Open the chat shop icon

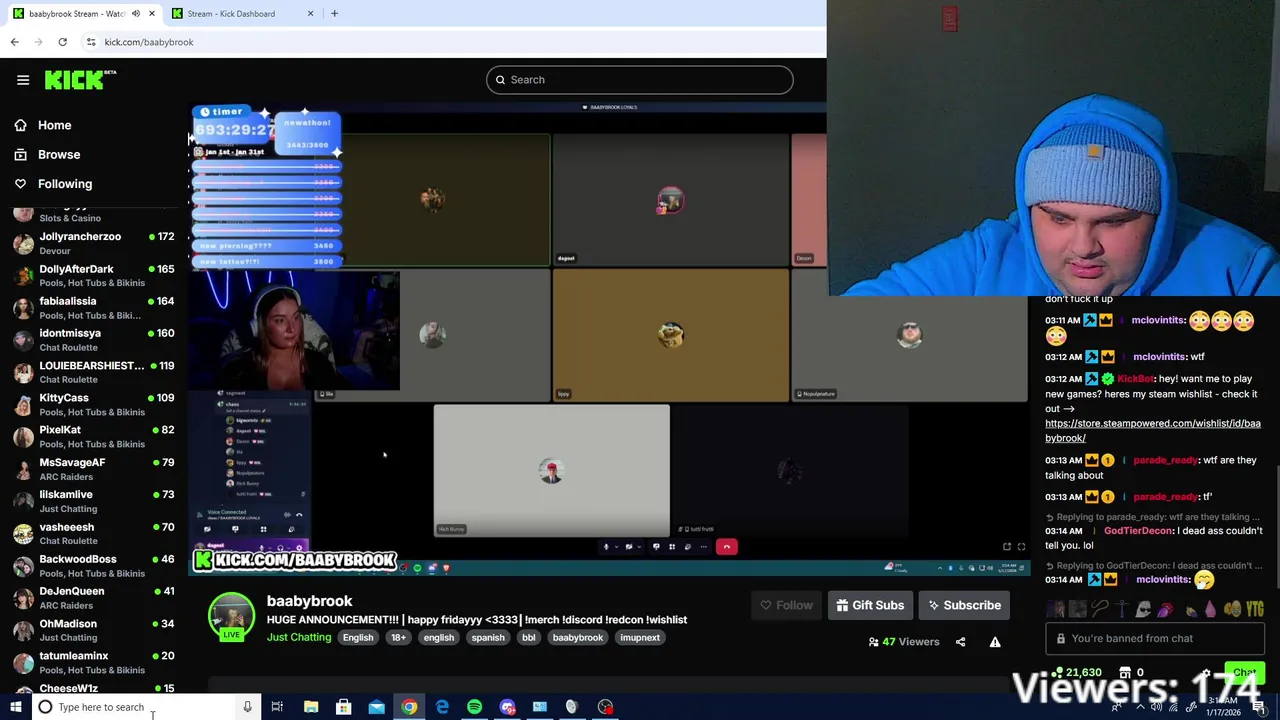point(1125,673)
